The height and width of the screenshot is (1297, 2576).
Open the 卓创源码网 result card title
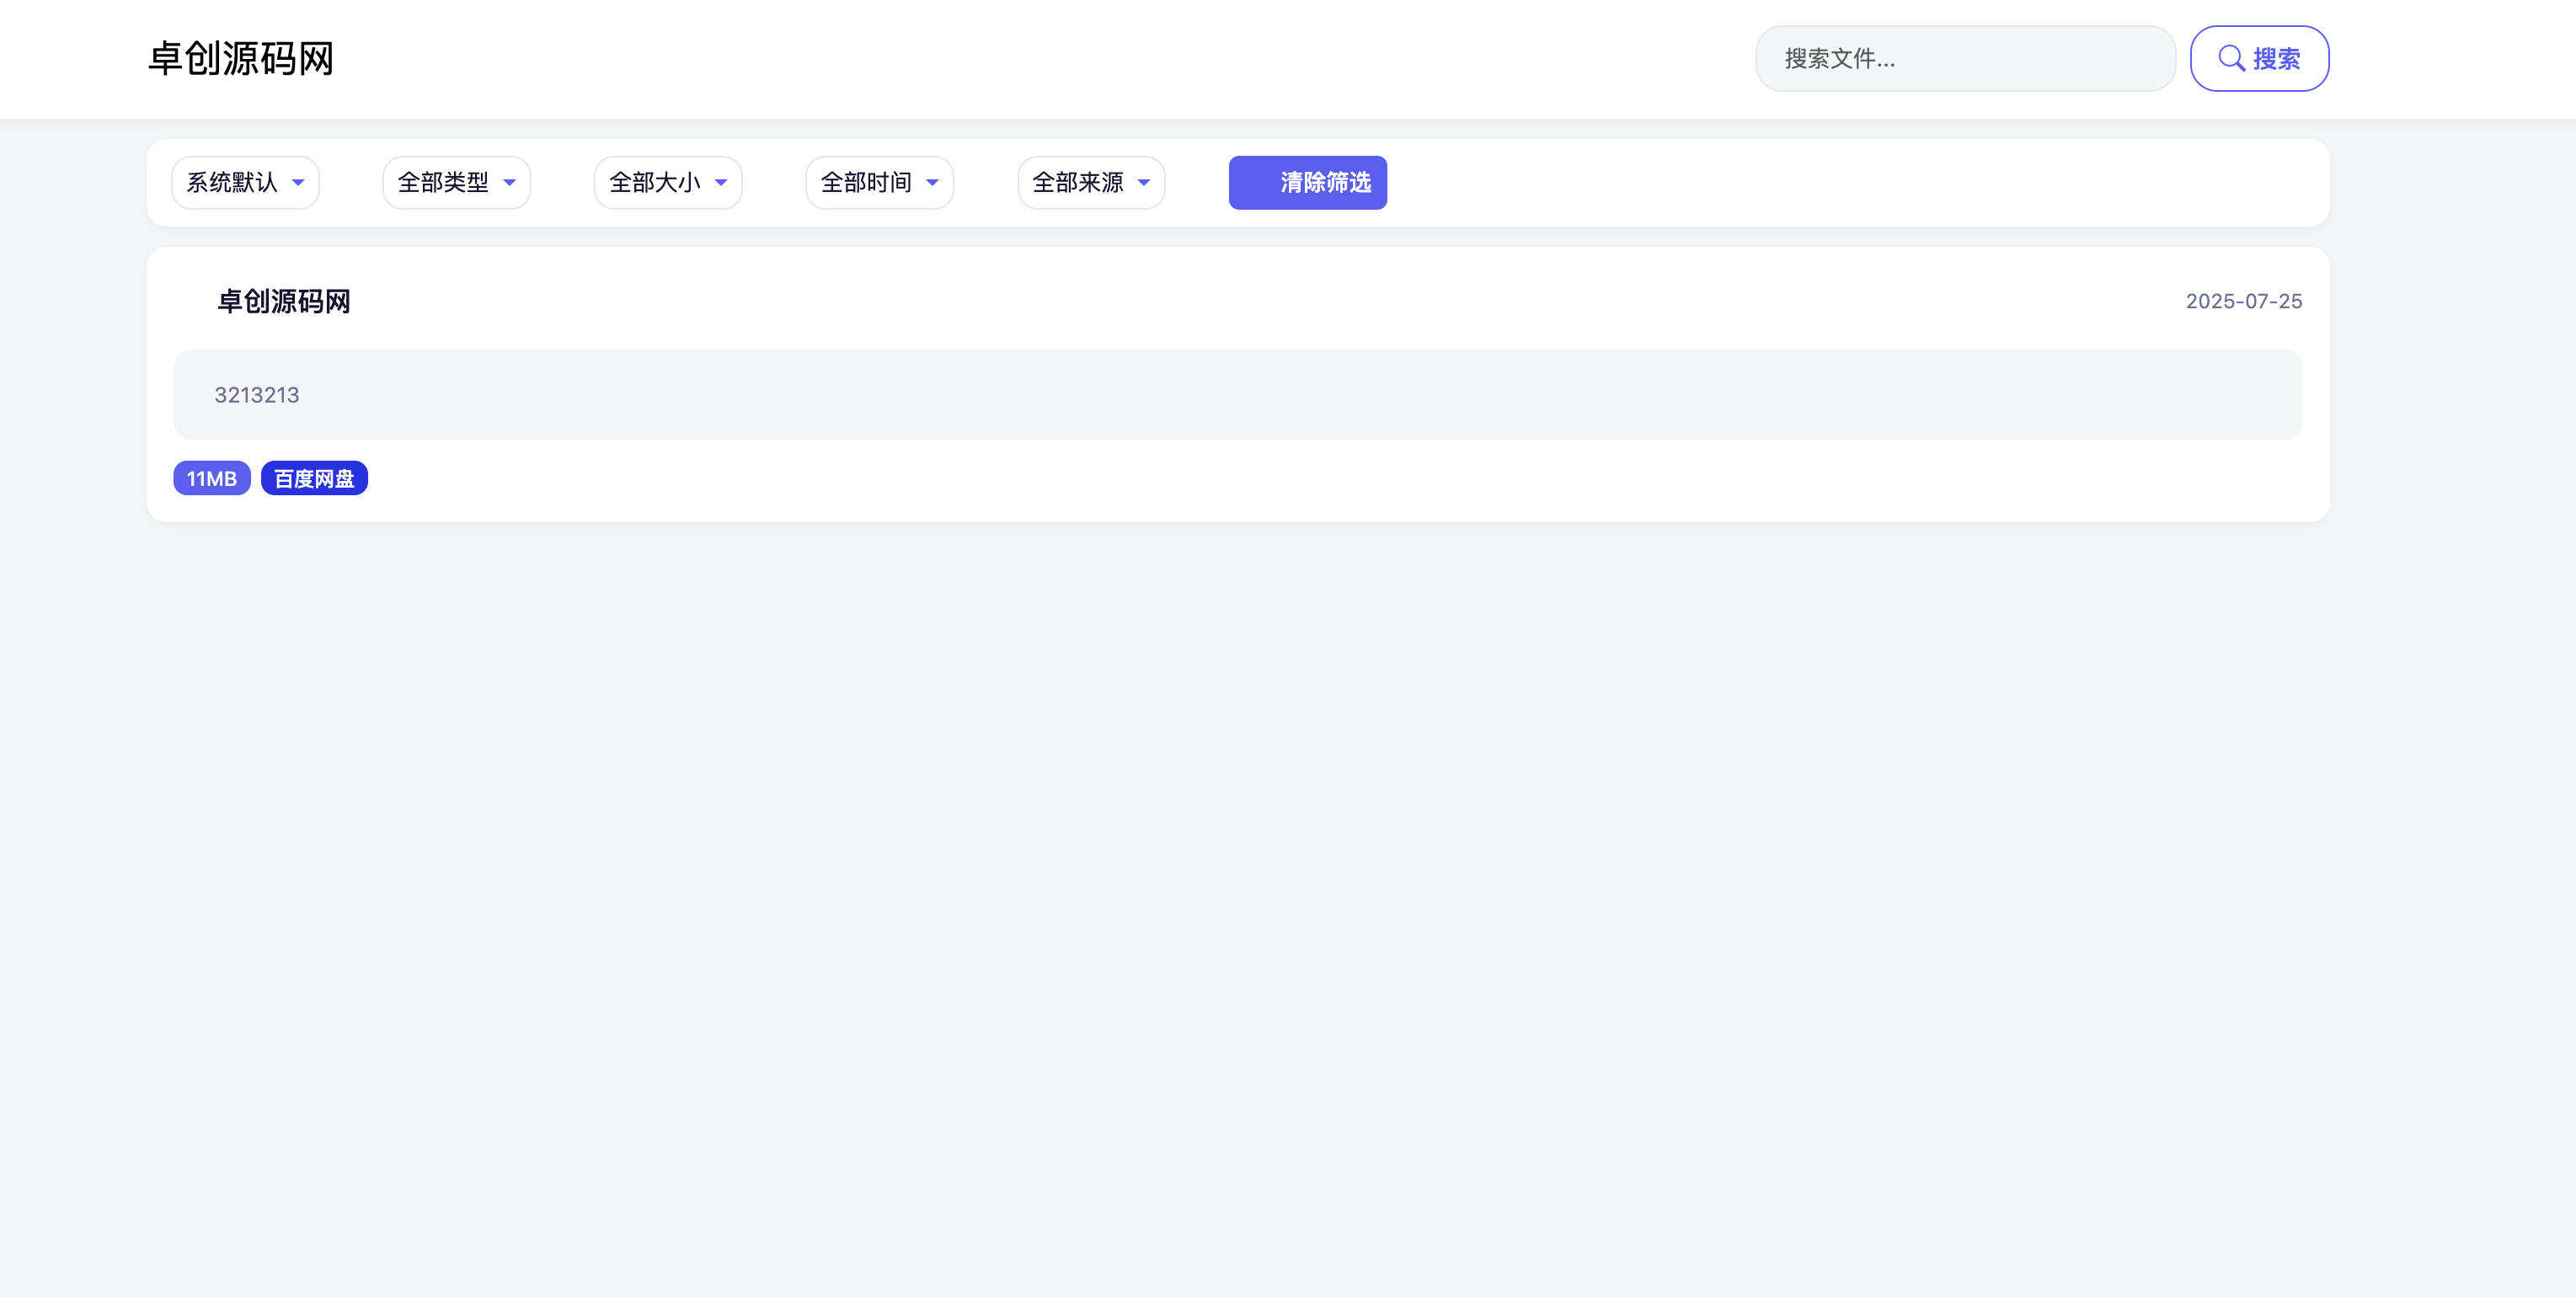click(283, 301)
